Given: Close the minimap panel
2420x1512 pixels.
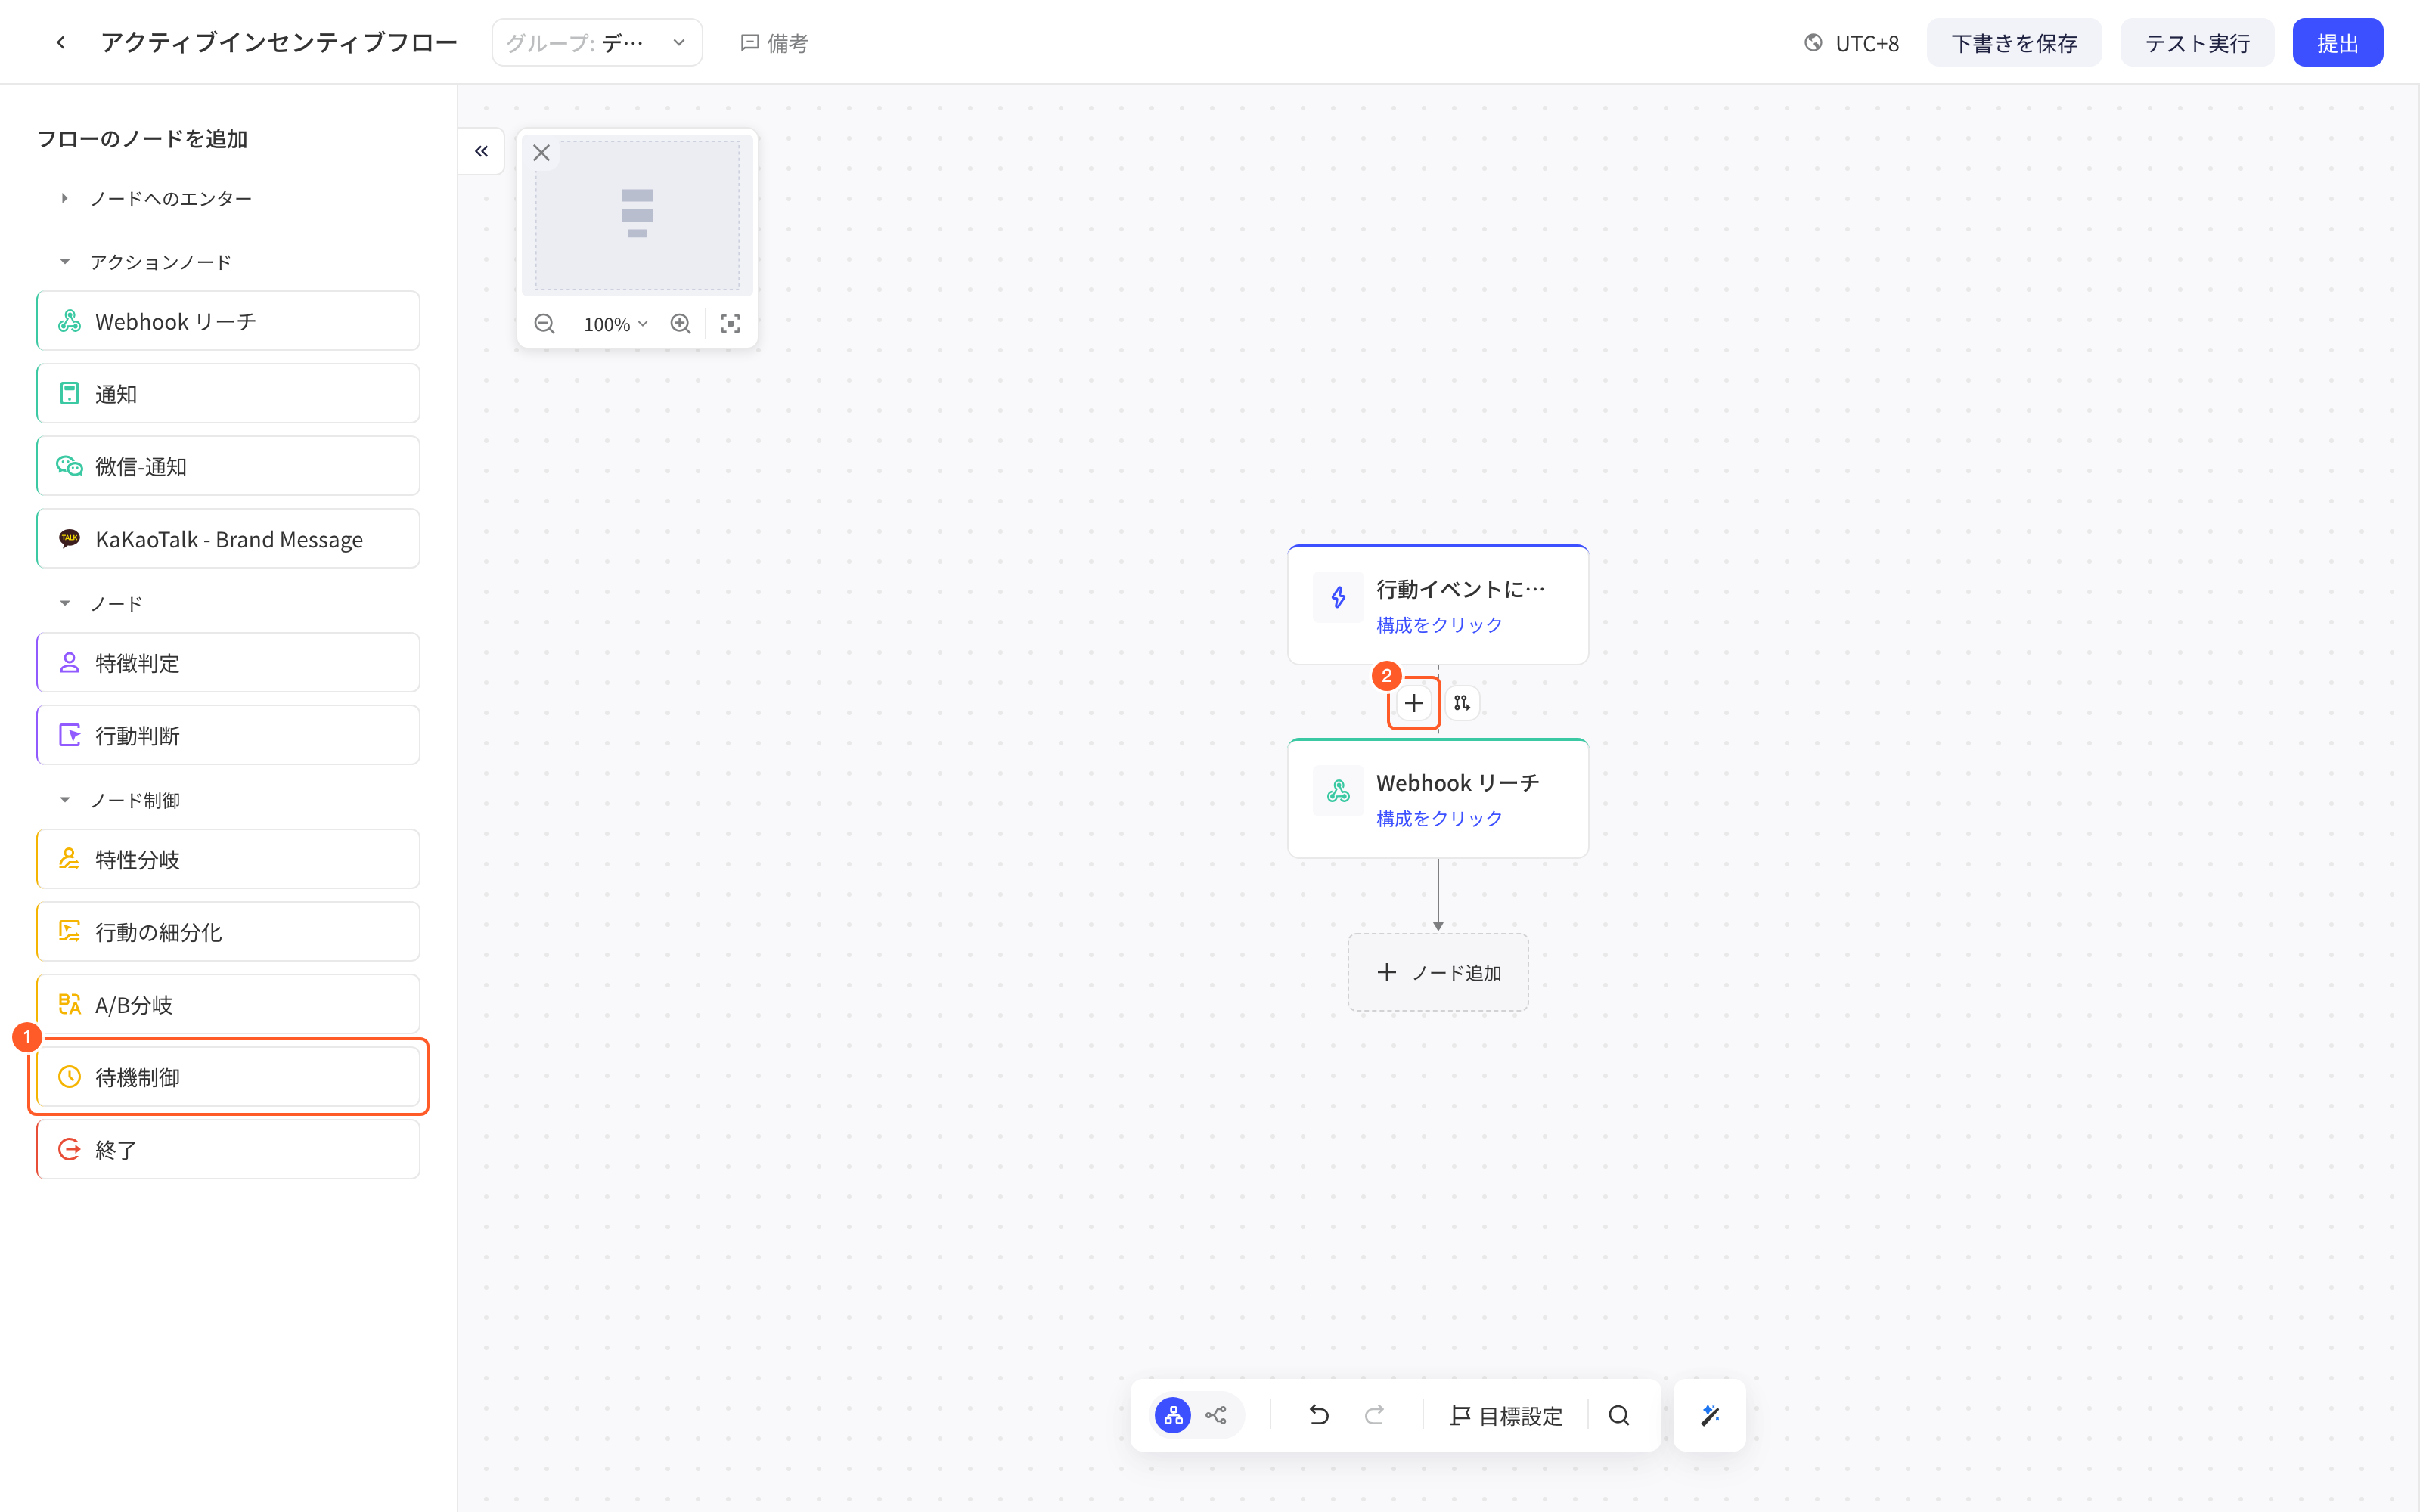Looking at the screenshot, I should pyautogui.click(x=541, y=153).
